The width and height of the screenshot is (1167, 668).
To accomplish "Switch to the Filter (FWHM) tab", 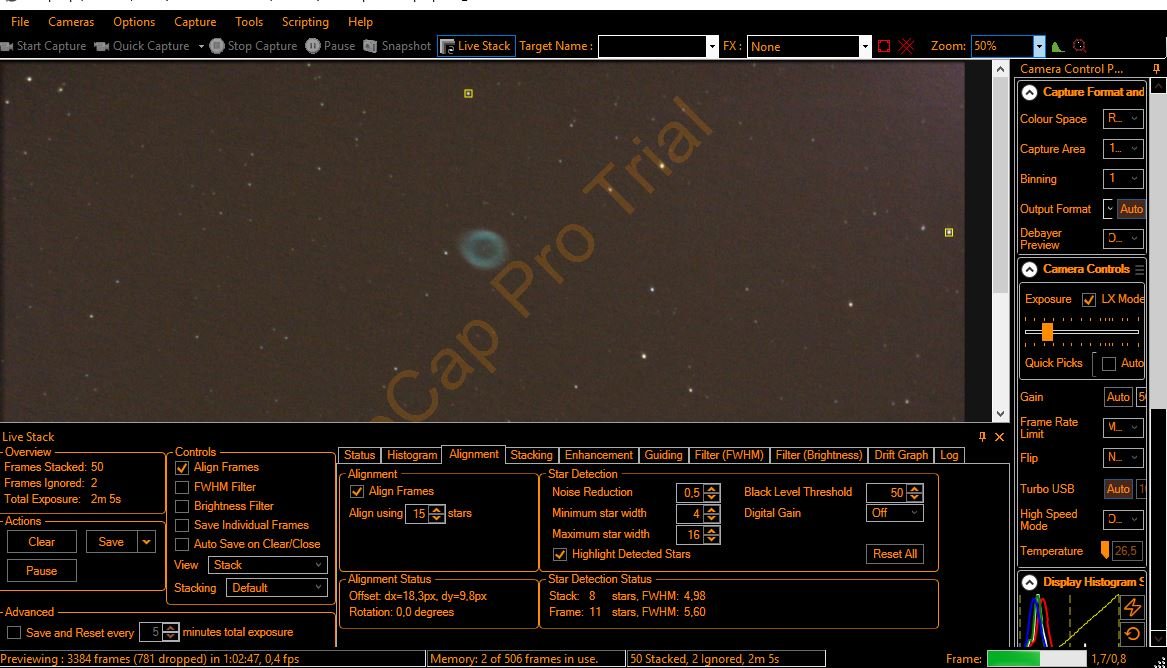I will coord(729,455).
